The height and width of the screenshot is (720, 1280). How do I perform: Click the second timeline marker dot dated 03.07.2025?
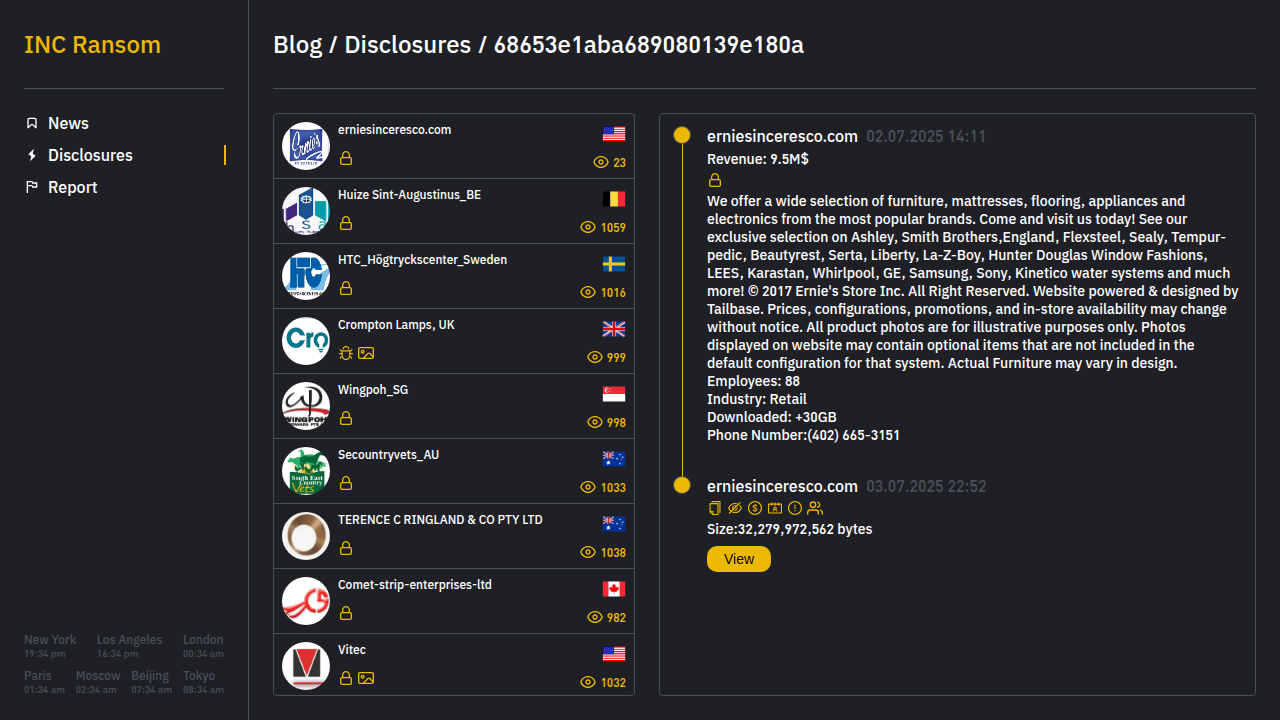click(x=682, y=485)
